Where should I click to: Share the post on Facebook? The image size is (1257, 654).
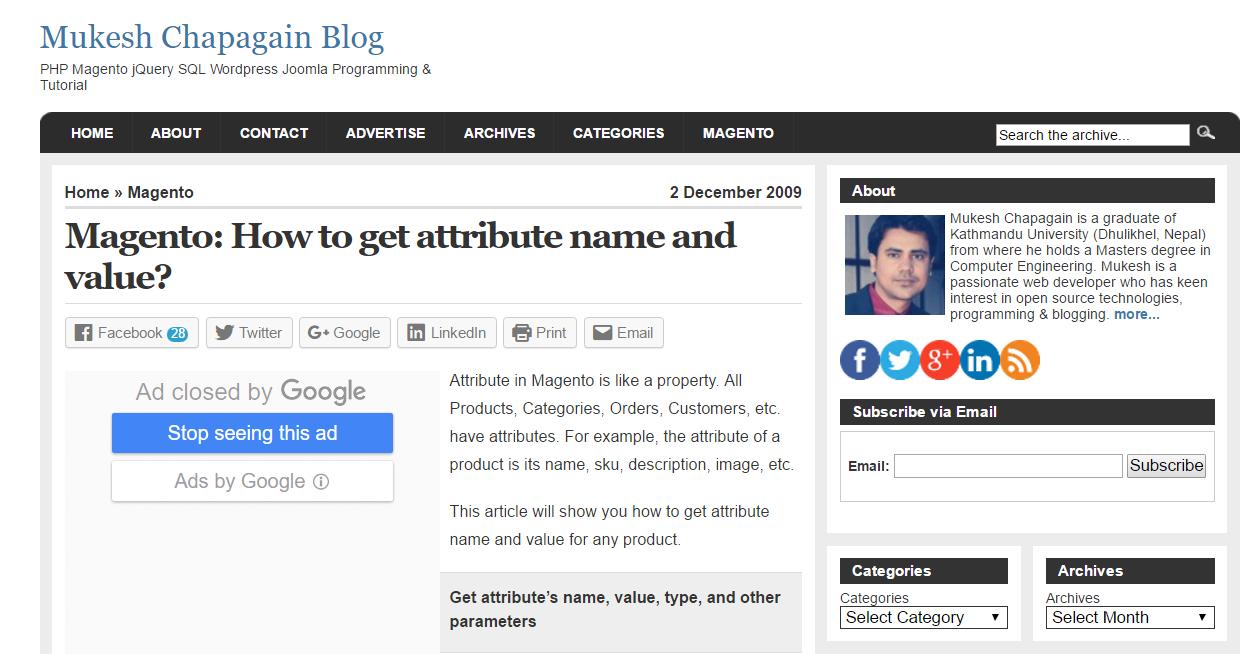click(x=132, y=333)
